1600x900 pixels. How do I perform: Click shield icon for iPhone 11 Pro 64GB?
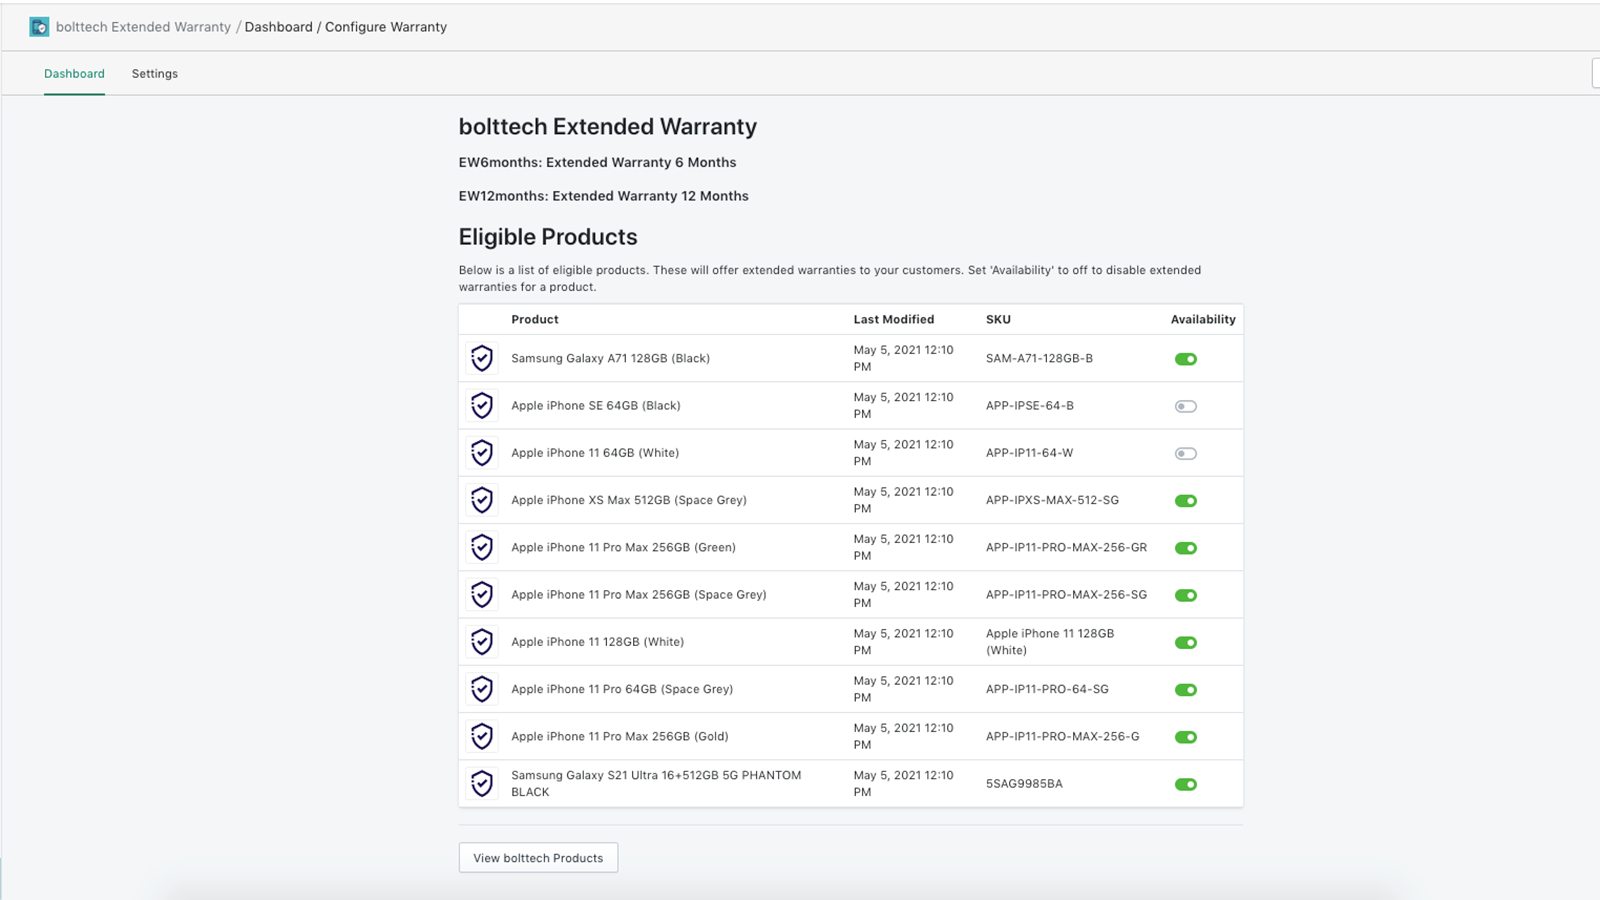point(482,689)
